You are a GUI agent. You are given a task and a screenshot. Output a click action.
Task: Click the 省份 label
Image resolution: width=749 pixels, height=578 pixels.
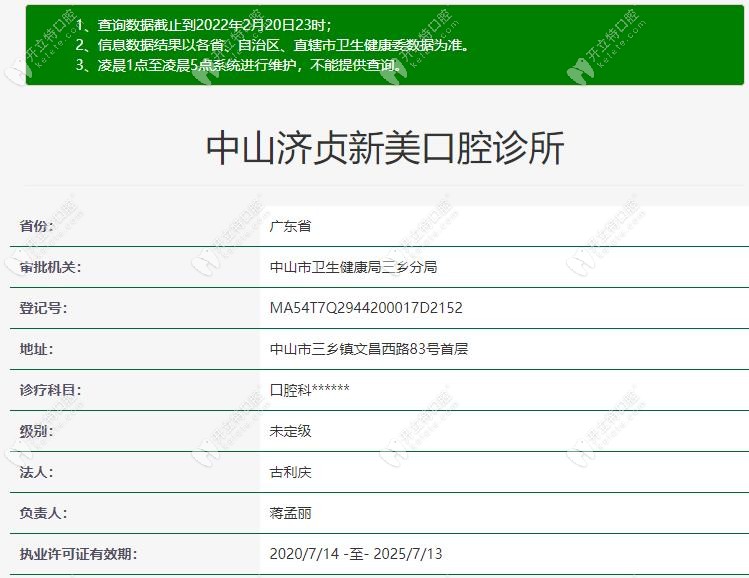pos(37,226)
